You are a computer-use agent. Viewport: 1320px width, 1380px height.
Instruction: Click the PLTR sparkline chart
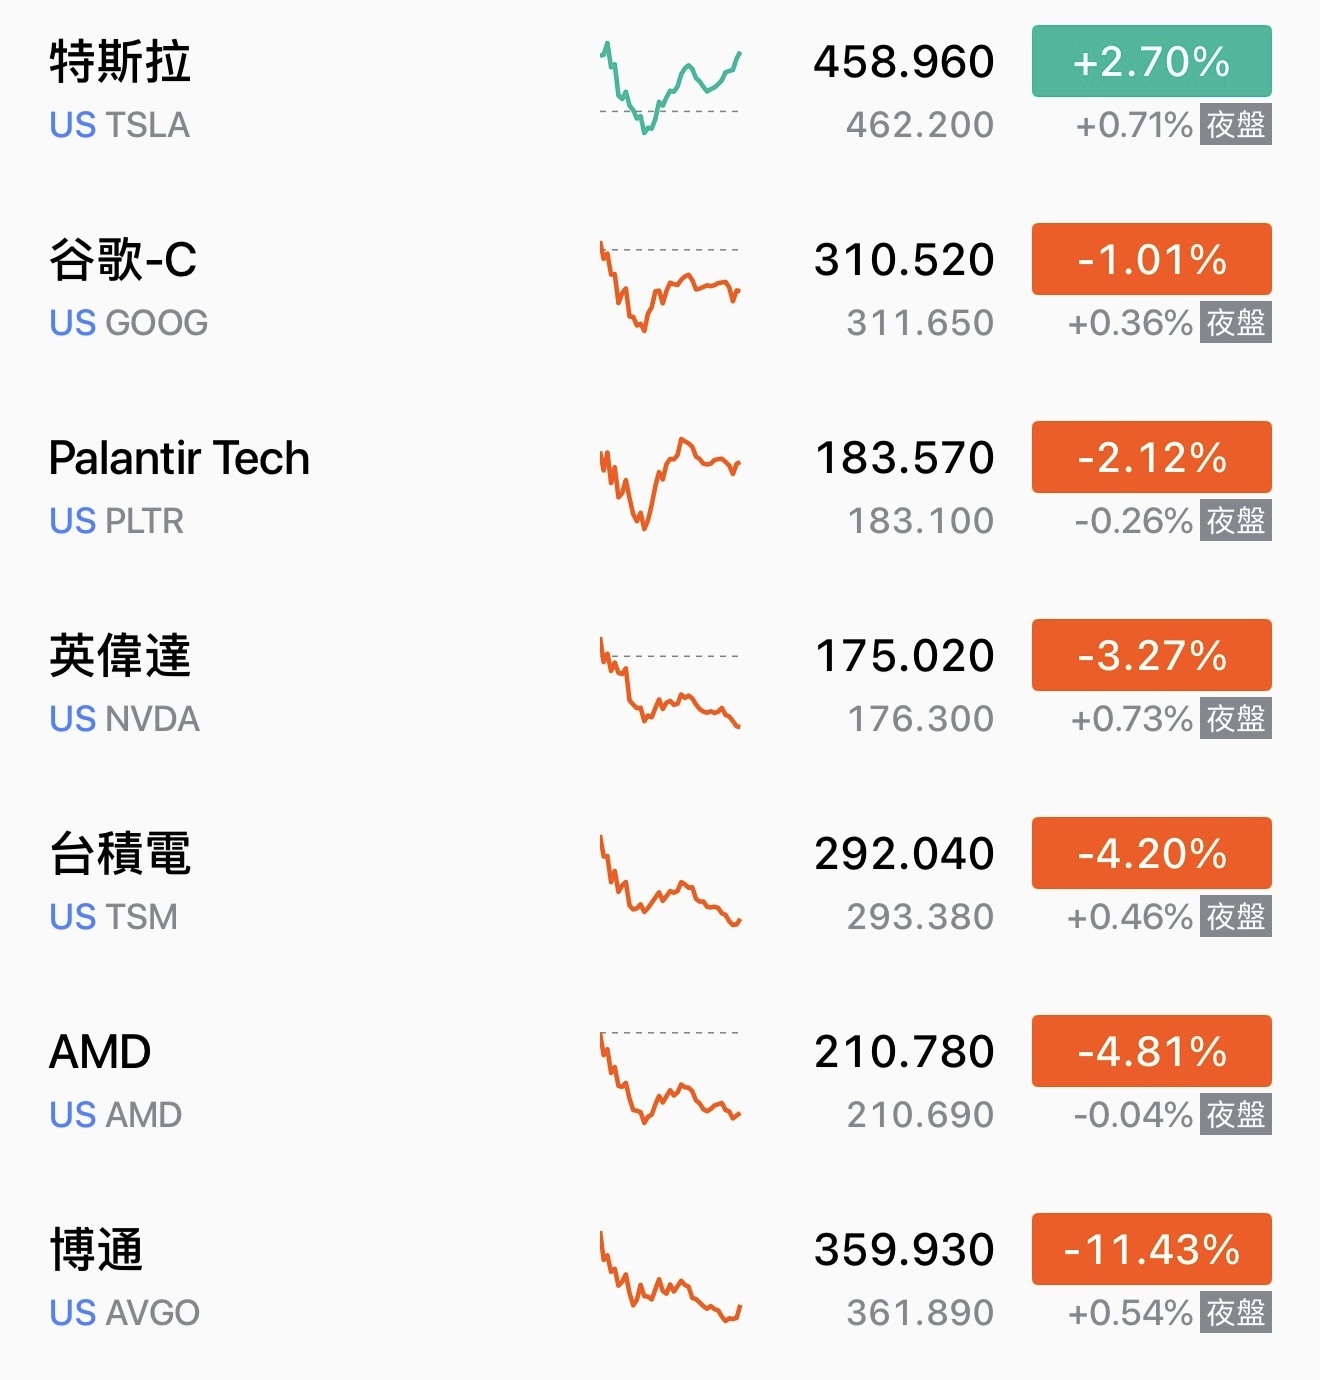(670, 483)
